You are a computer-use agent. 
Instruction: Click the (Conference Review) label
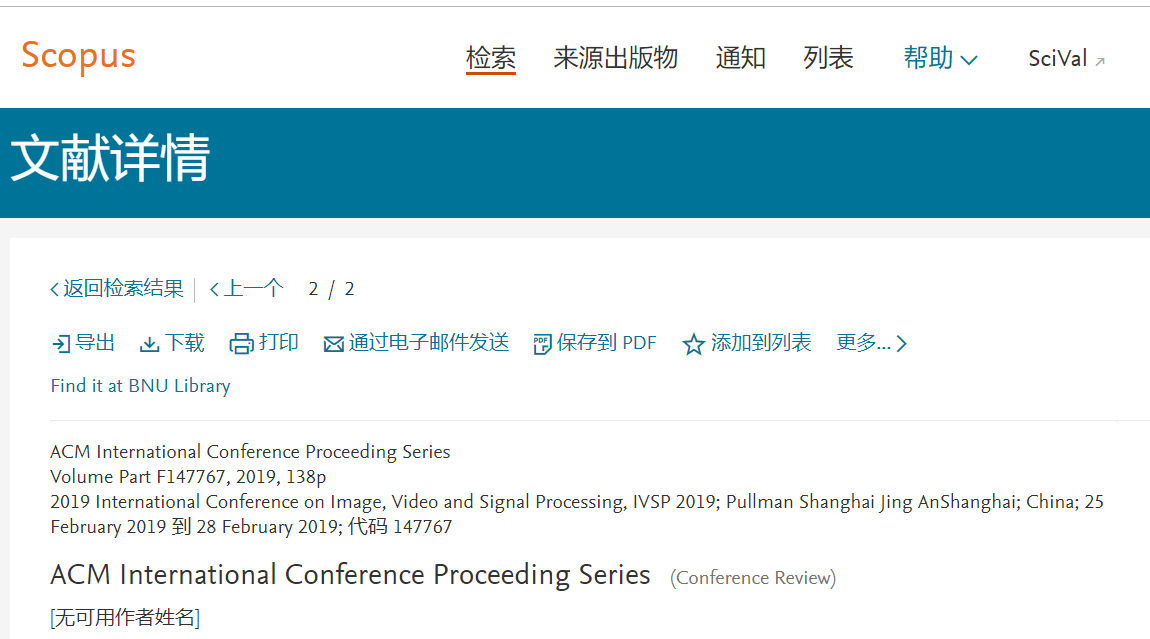pos(752,578)
